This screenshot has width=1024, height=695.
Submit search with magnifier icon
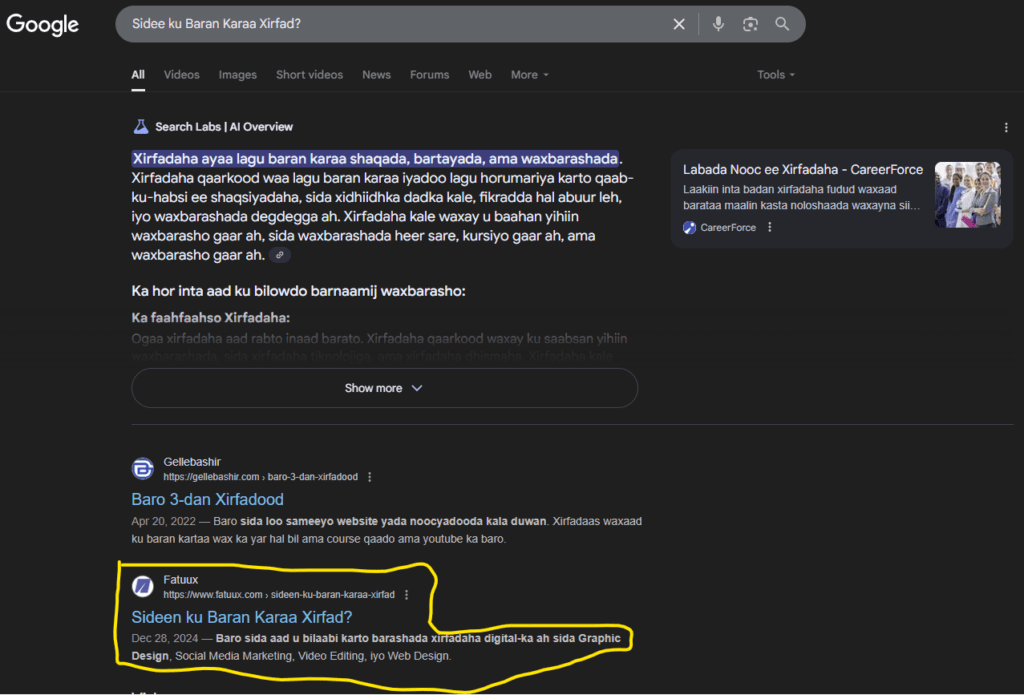click(782, 24)
